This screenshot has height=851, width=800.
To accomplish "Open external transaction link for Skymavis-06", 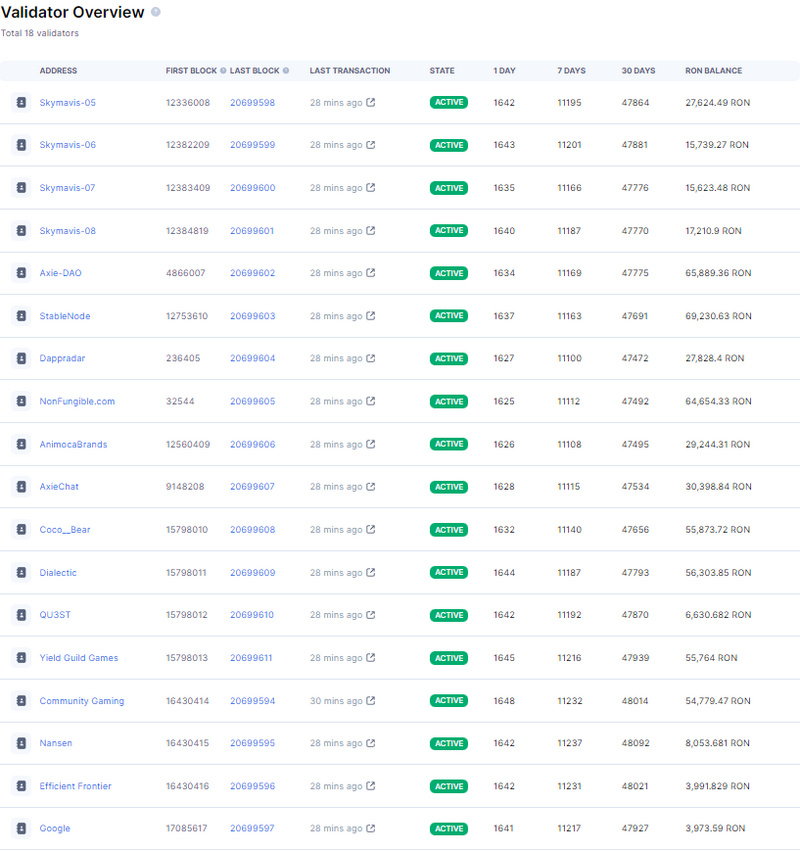I will (x=371, y=144).
